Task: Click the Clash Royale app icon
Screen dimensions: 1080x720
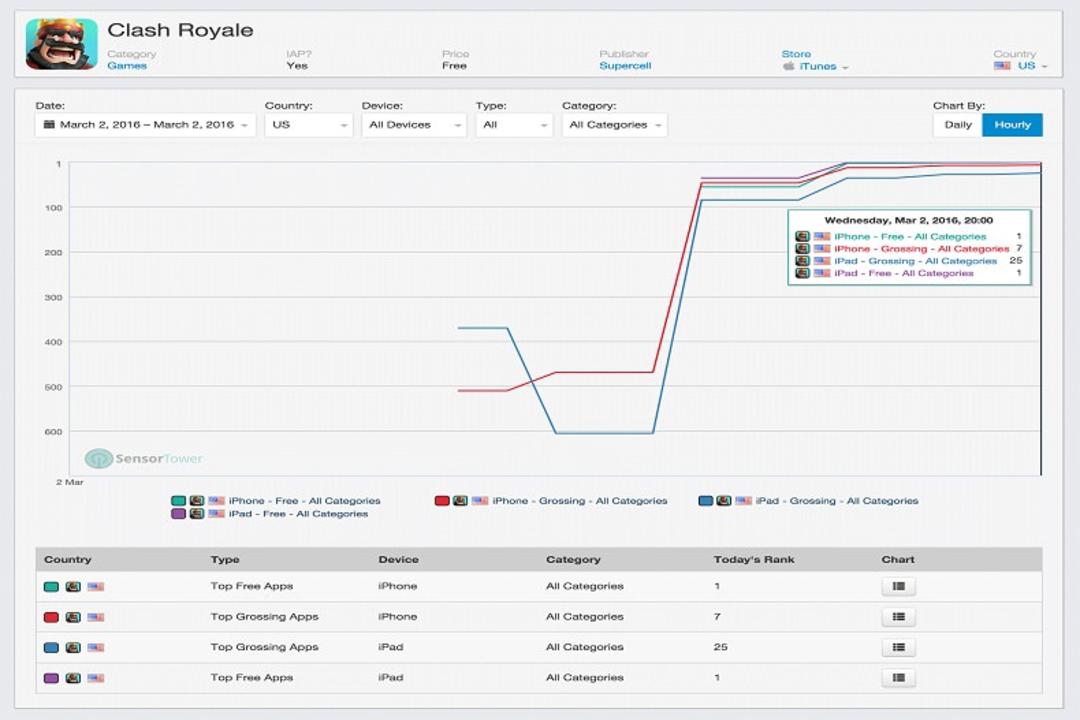Action: tap(61, 44)
